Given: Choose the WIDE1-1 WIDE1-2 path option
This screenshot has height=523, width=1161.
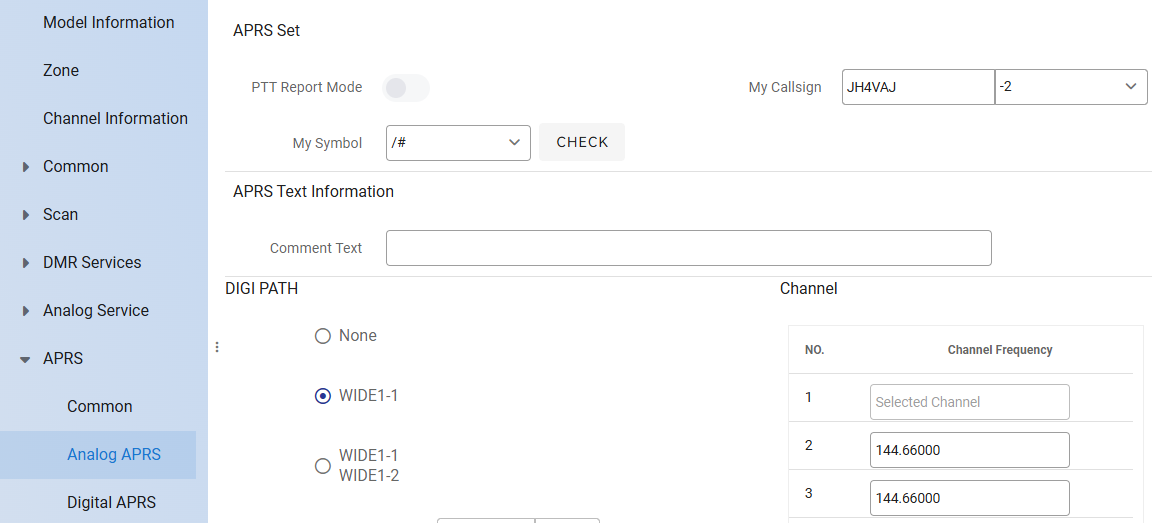Looking at the screenshot, I should [323, 466].
